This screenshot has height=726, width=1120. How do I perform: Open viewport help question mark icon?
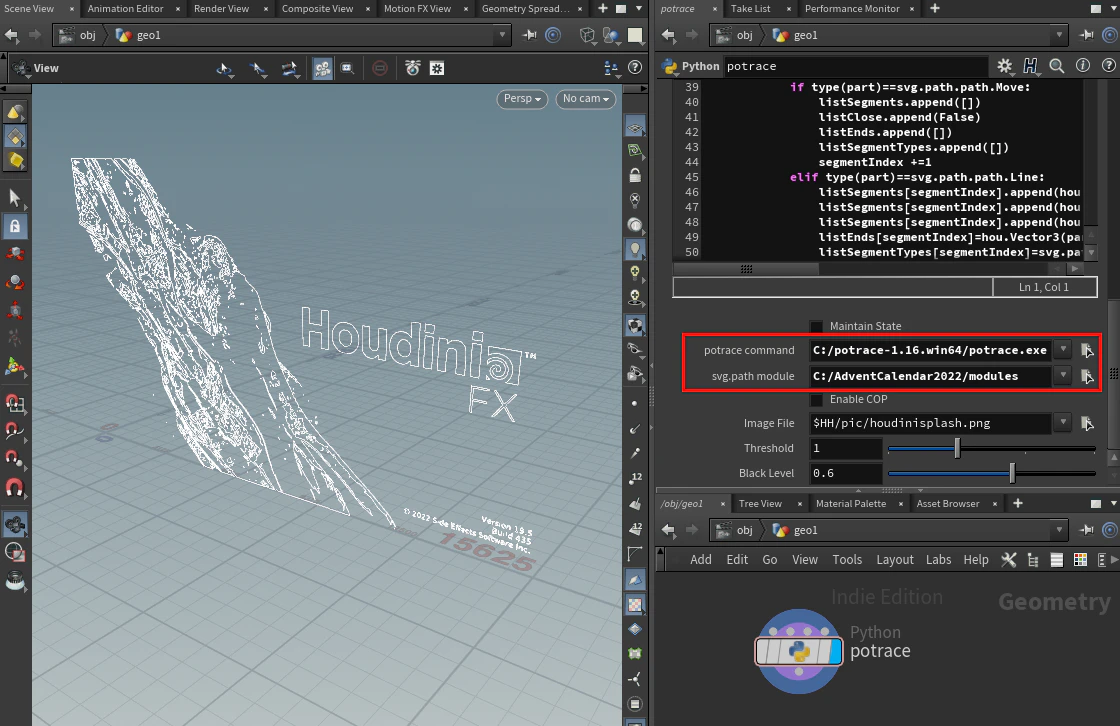tap(635, 67)
